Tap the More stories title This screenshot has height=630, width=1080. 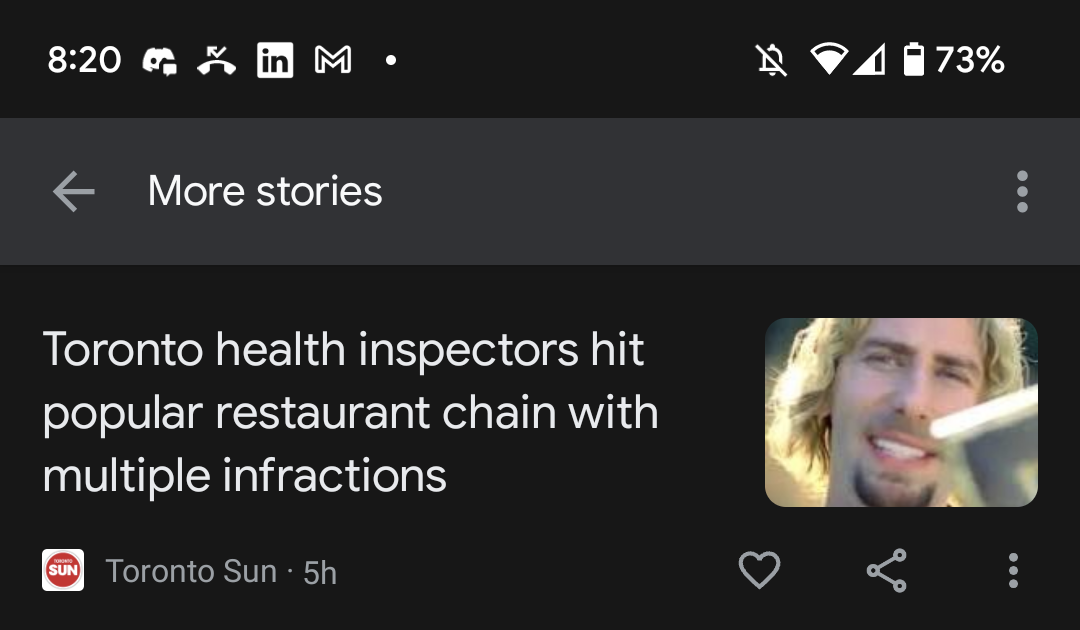(x=264, y=191)
